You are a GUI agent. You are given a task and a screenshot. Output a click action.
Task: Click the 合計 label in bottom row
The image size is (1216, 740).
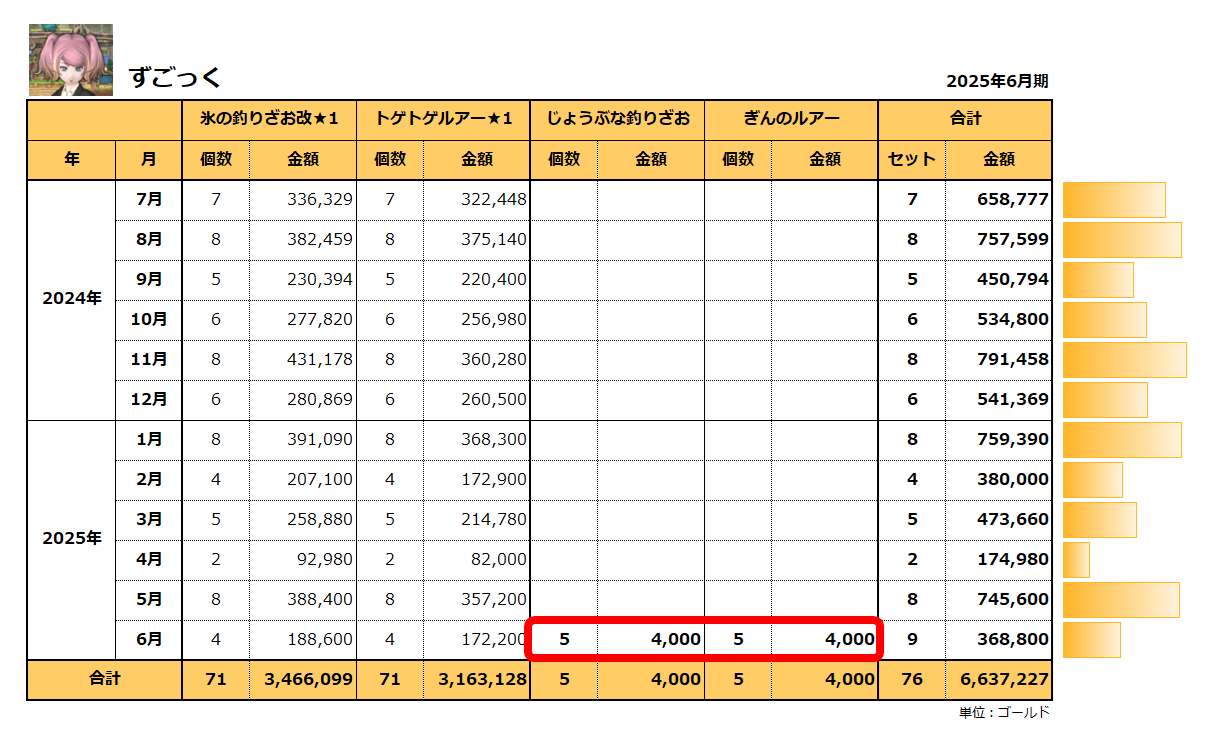[104, 679]
